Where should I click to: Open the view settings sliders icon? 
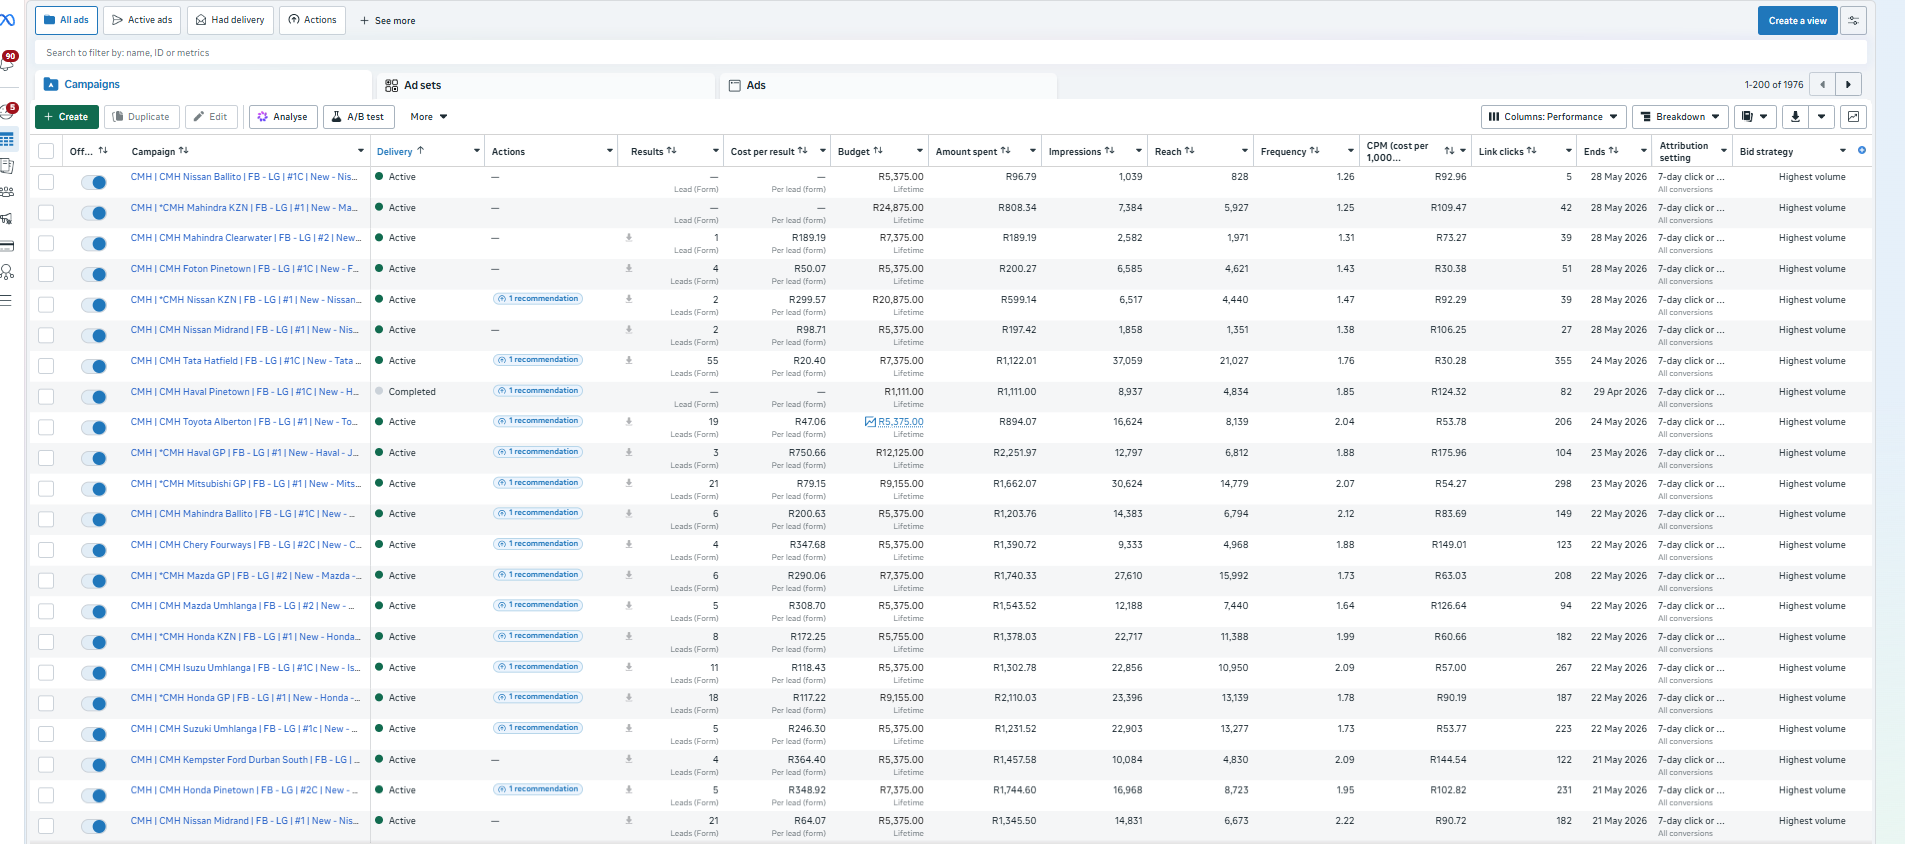coord(1853,20)
